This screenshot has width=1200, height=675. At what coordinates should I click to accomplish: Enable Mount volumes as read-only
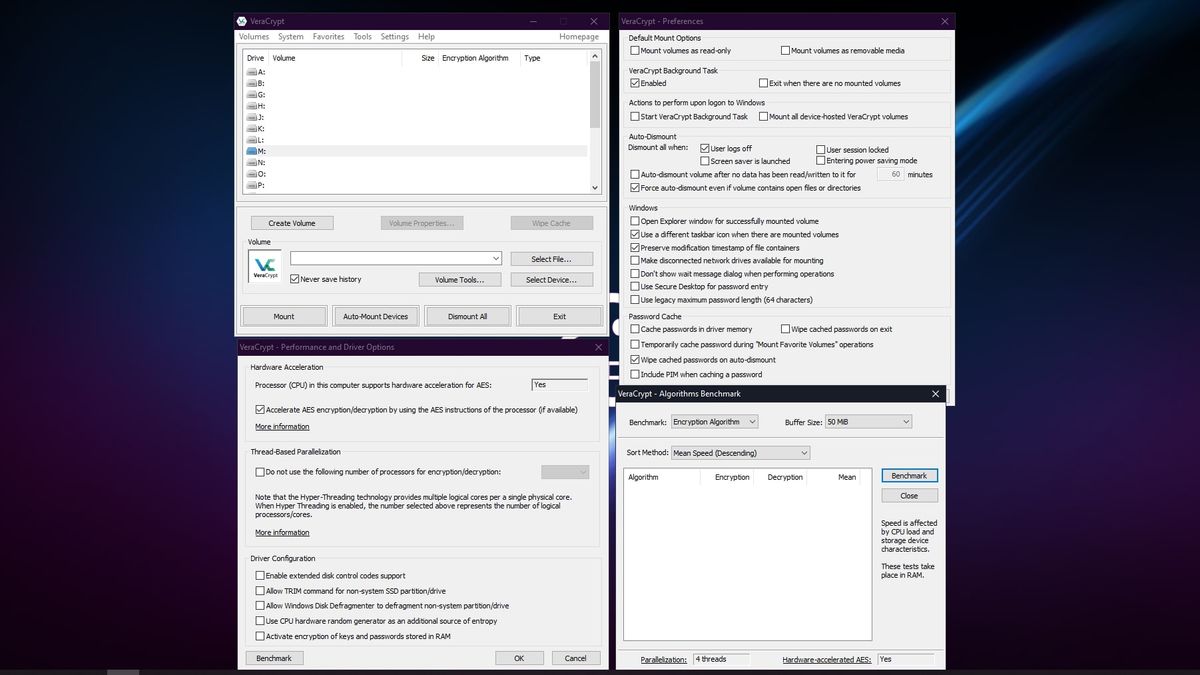634,50
